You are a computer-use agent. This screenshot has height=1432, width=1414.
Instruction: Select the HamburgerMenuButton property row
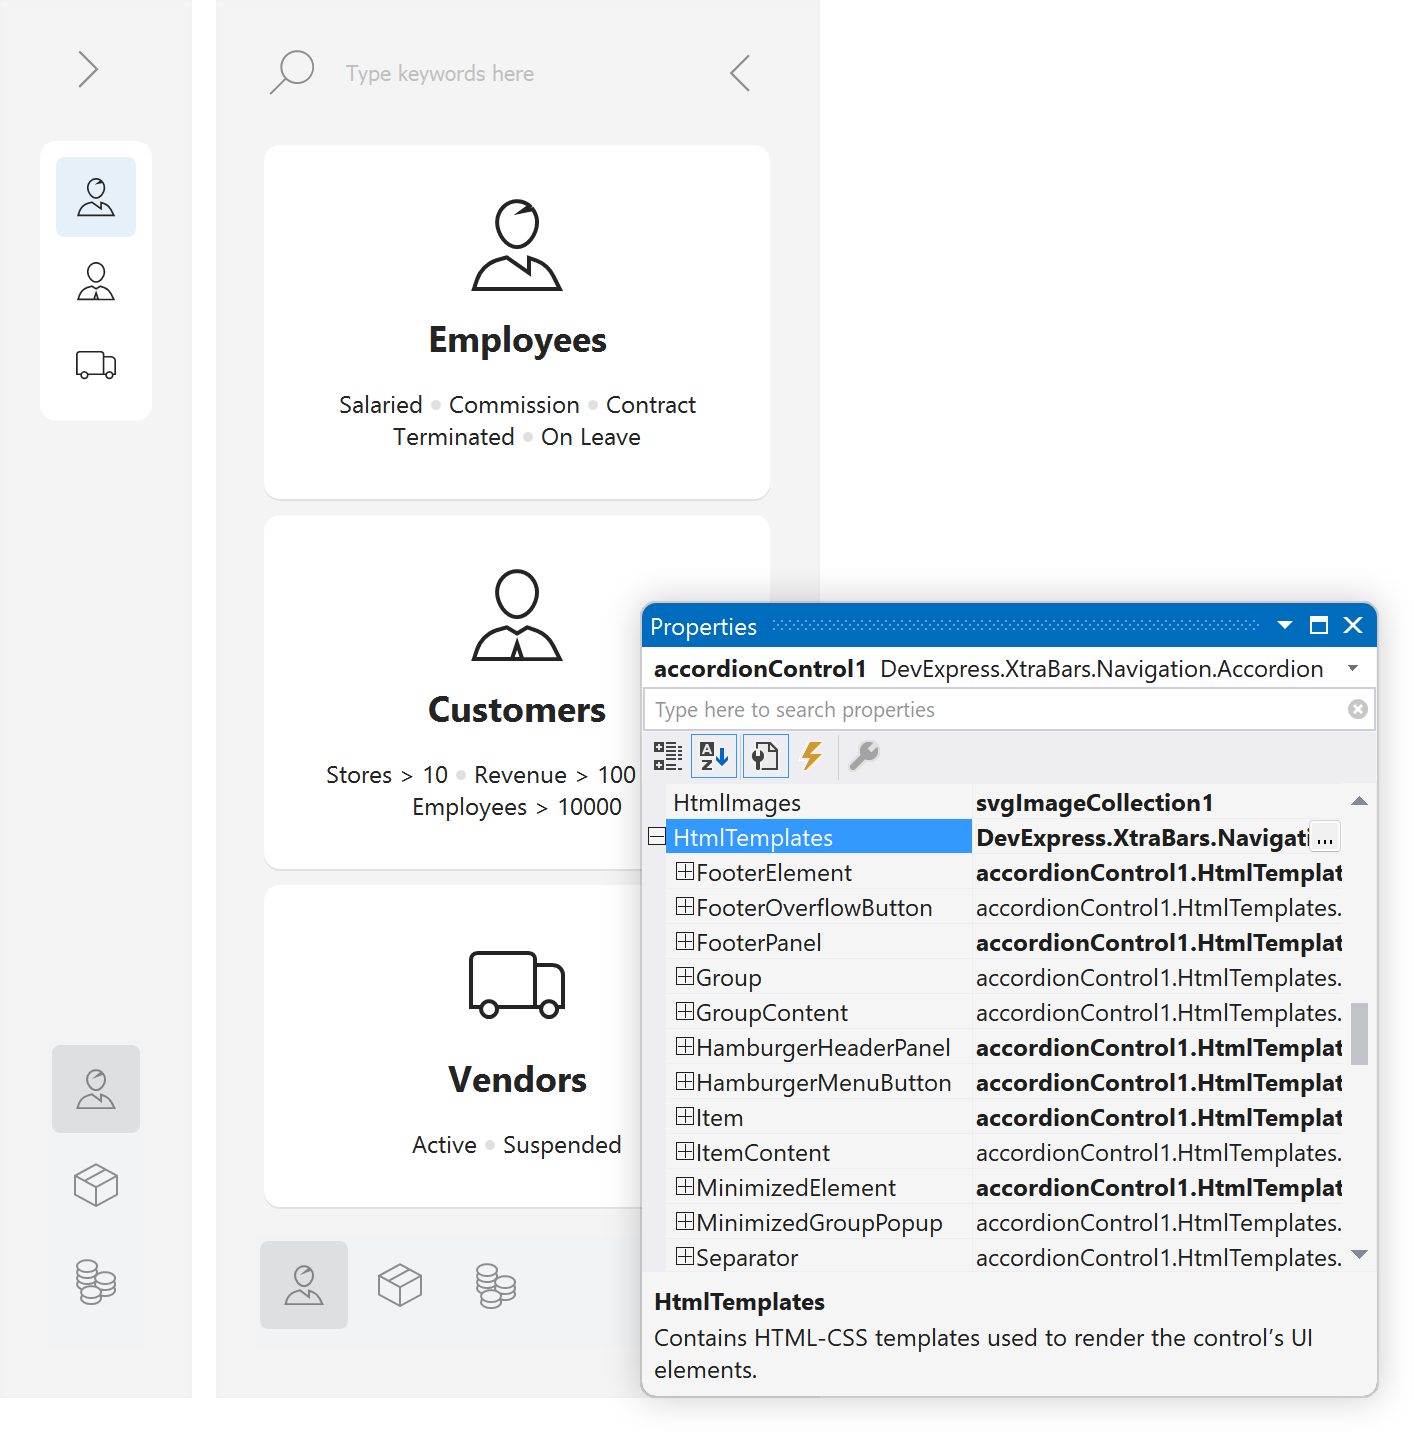click(x=823, y=1083)
